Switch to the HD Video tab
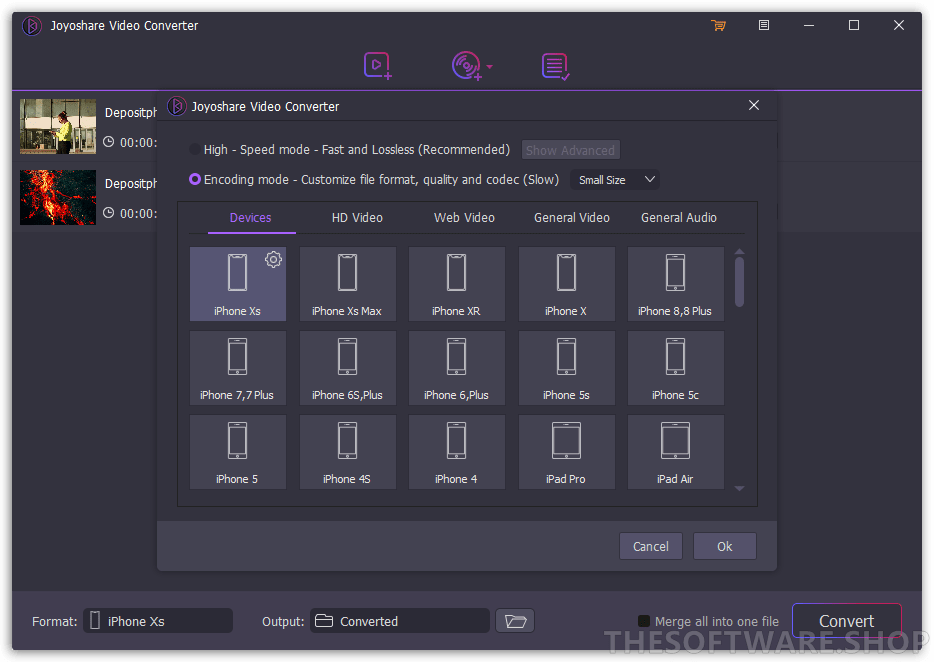The image size is (934, 662). pyautogui.click(x=357, y=217)
